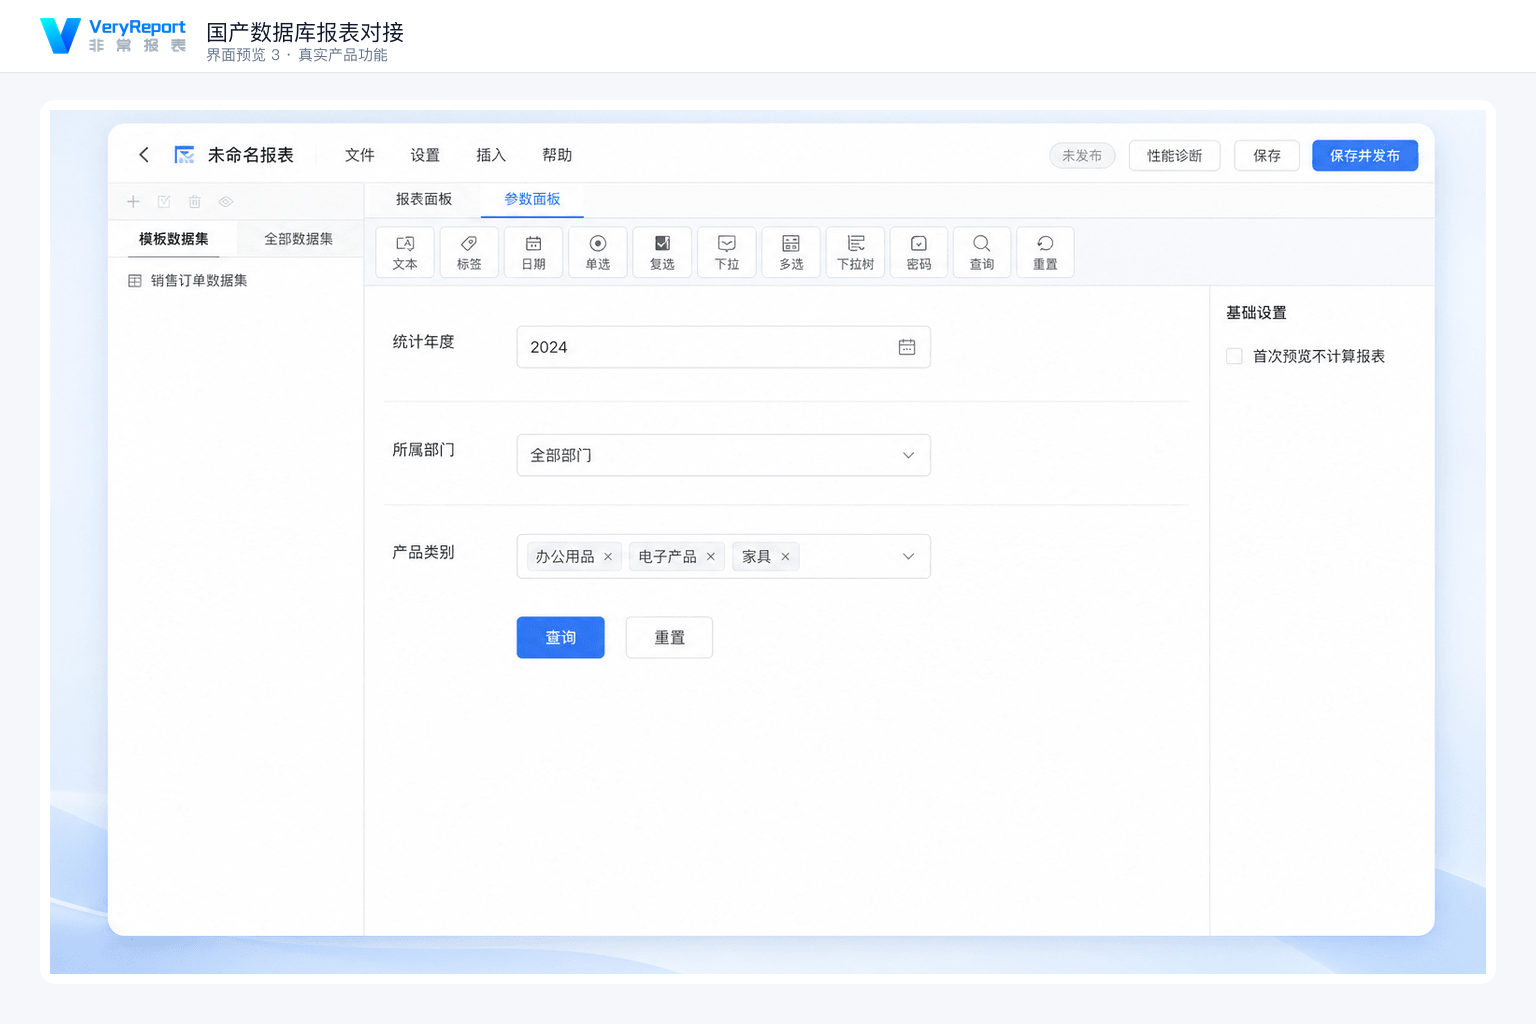Click the table icon of 销售订单数据集
This screenshot has width=1536, height=1024.
pos(135,281)
